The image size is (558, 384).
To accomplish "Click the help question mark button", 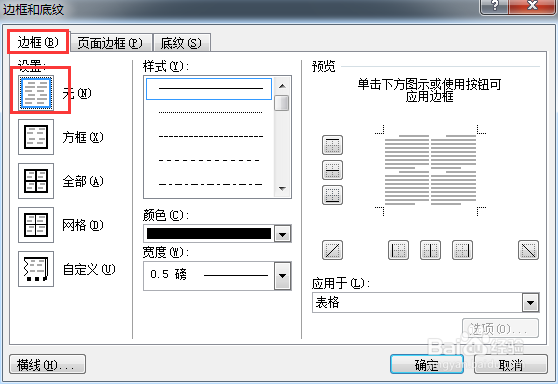I will 495,6.
